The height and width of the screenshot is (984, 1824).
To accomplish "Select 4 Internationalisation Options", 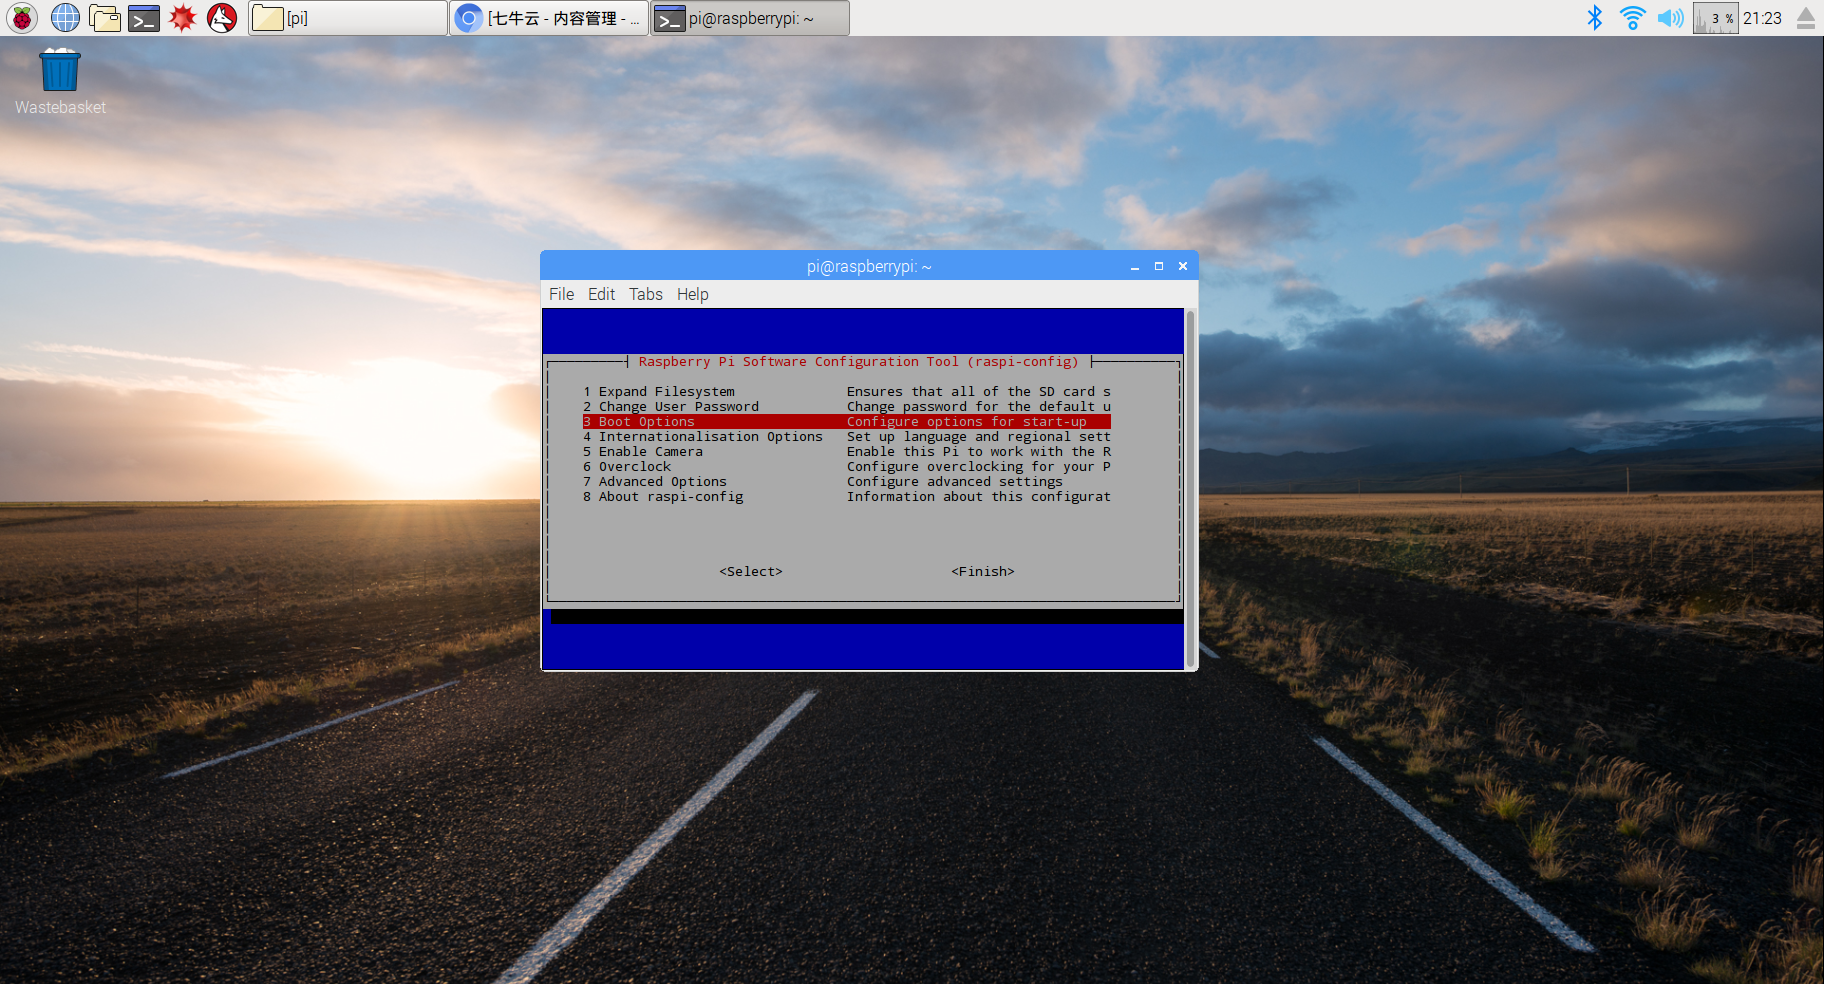I will coord(846,437).
